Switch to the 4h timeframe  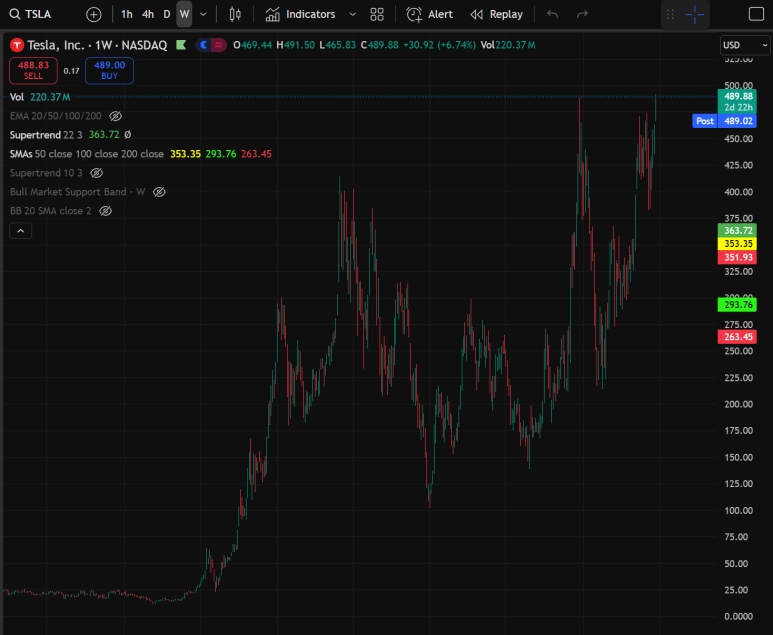point(148,14)
